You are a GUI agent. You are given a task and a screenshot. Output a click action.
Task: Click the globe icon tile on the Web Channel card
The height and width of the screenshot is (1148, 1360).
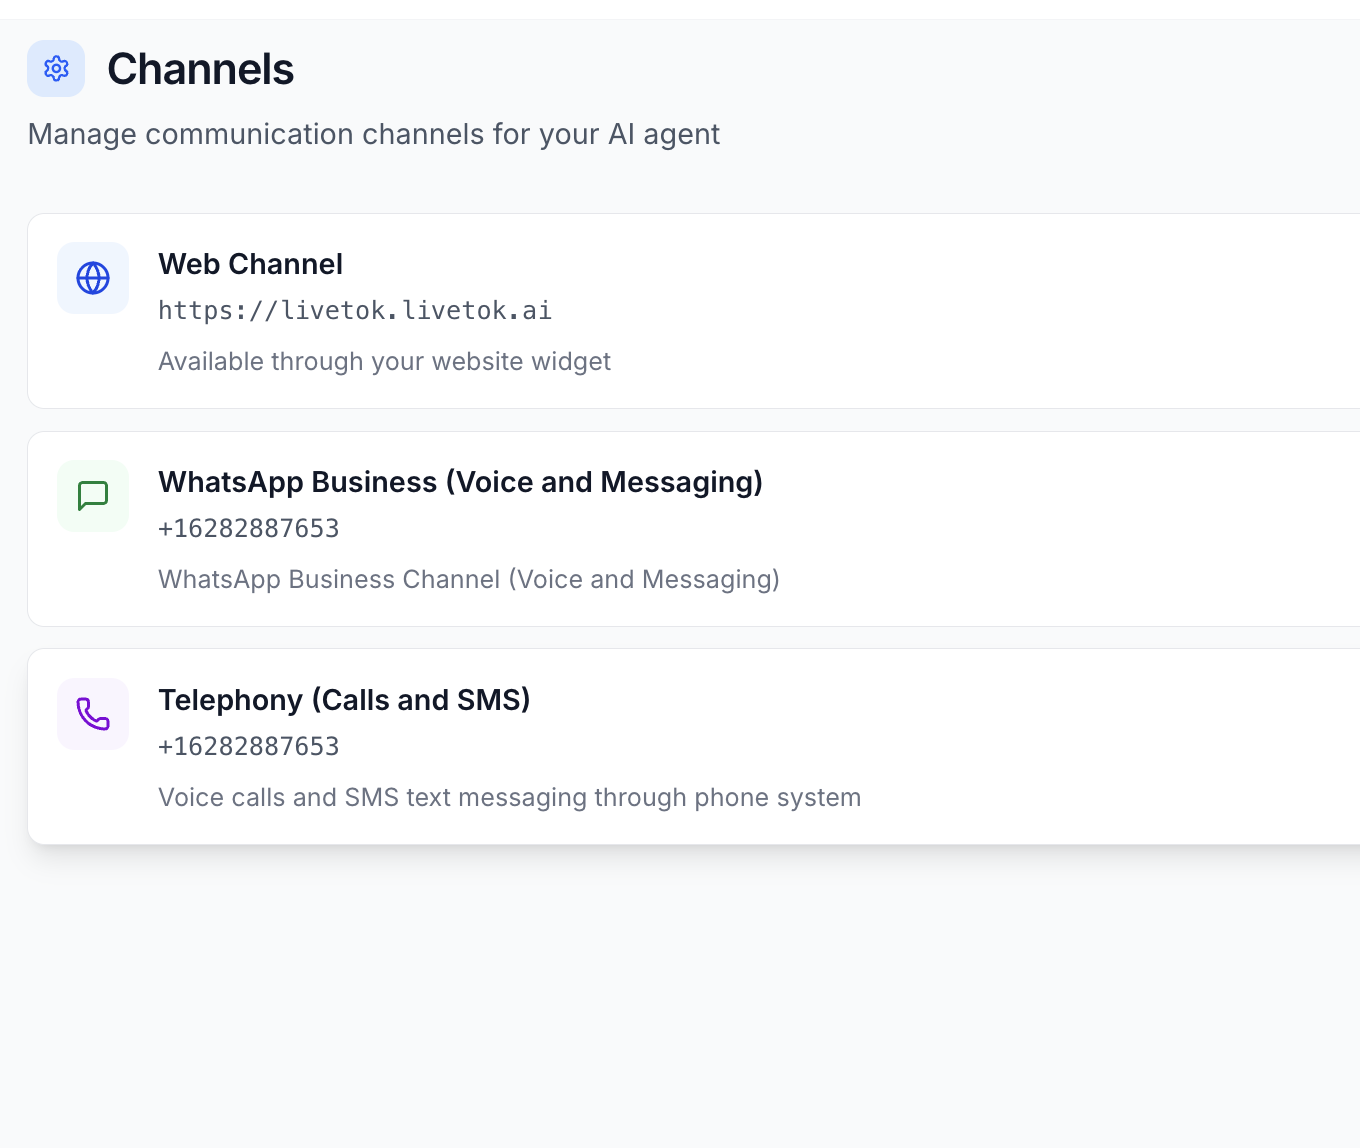93,278
